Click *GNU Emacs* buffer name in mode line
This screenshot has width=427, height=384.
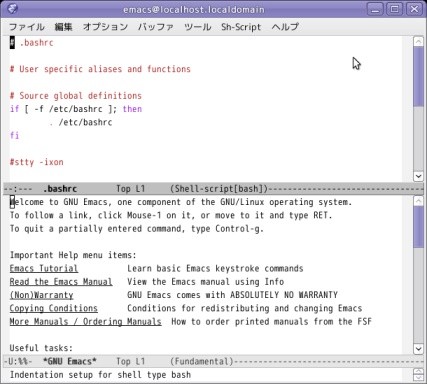(x=70, y=361)
